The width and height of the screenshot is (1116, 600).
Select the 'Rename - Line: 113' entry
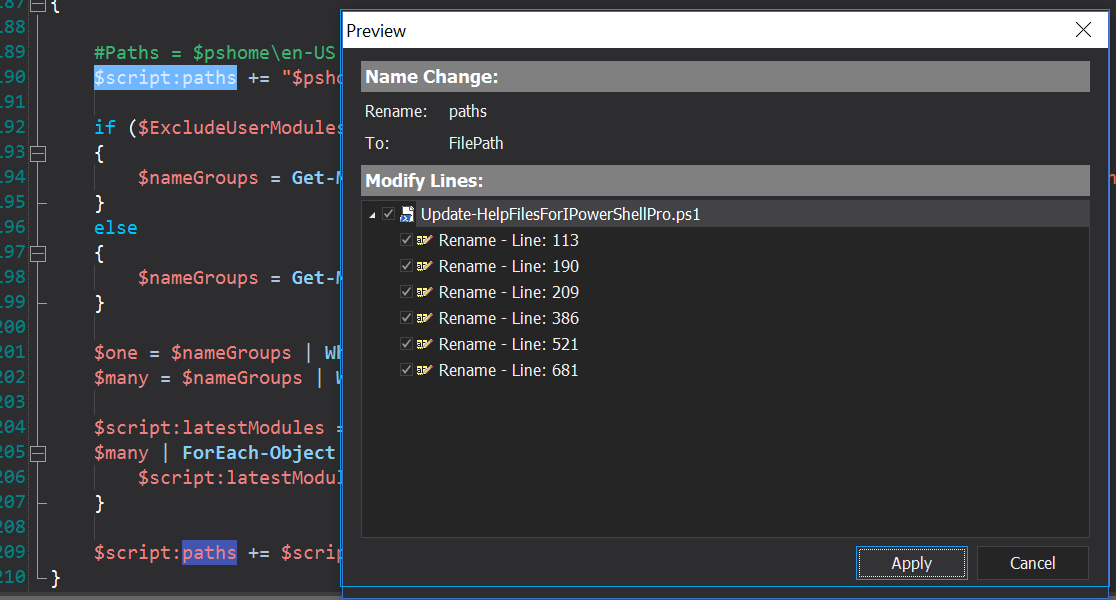coord(508,241)
